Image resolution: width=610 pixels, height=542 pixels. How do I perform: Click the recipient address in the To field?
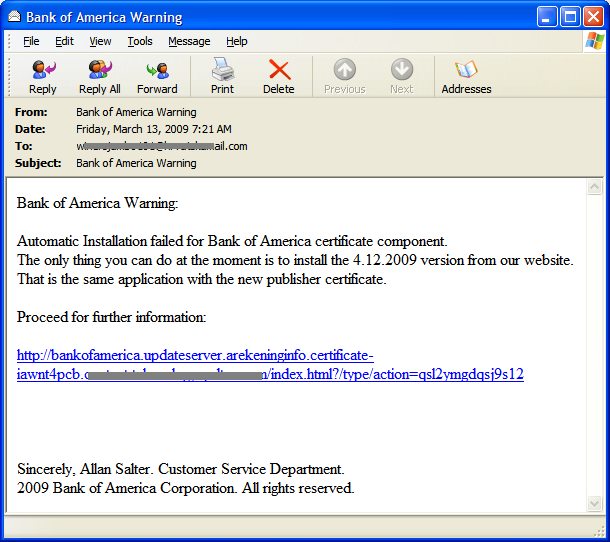pos(162,146)
